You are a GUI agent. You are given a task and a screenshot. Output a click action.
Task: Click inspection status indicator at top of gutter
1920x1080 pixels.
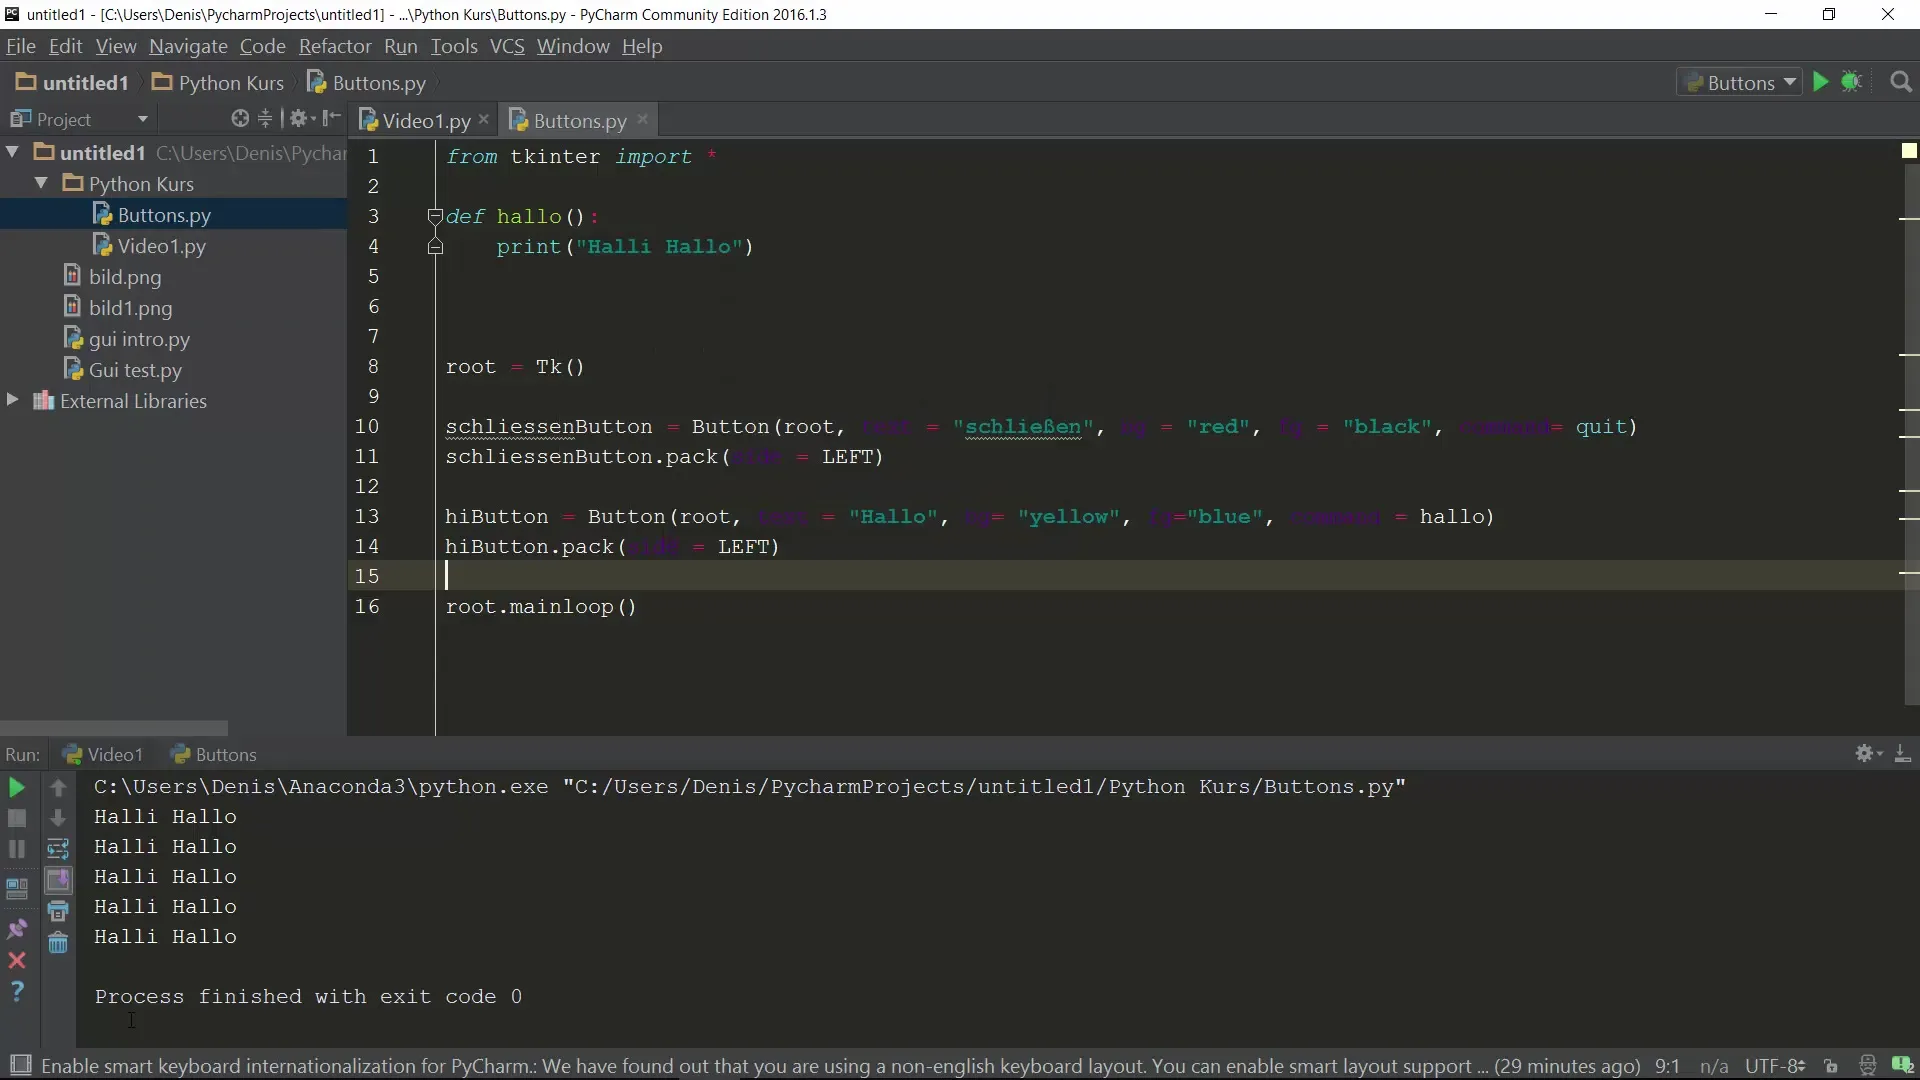click(1909, 151)
